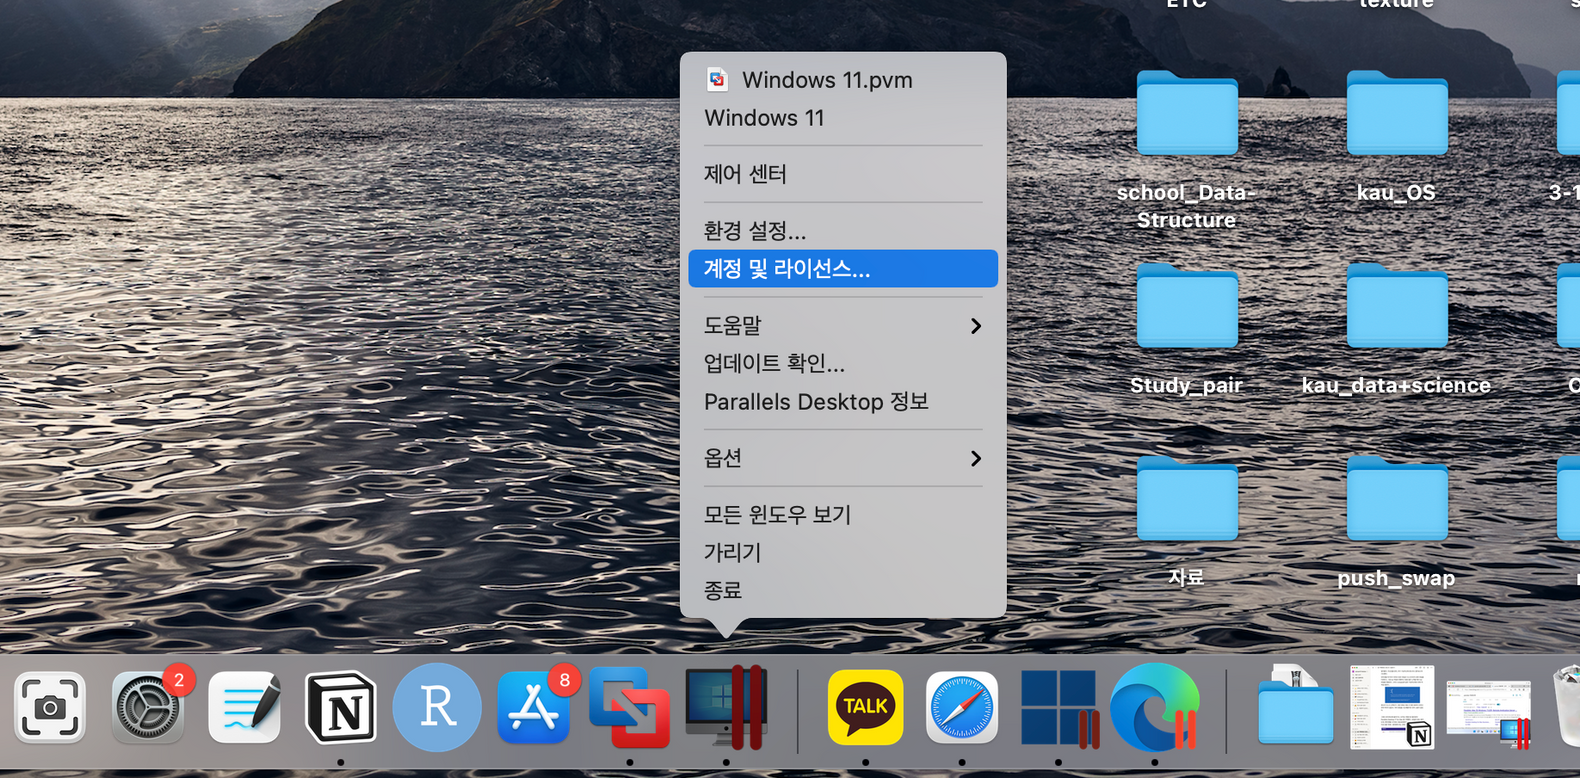Open Parallels Desktop 정보 menu item
The width and height of the screenshot is (1580, 778).
coord(843,402)
